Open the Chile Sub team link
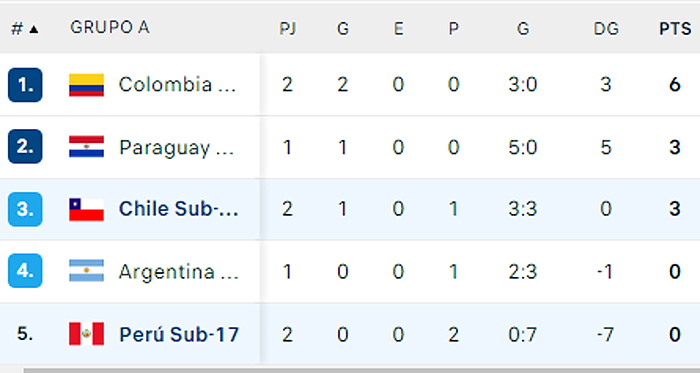700x373 pixels. pos(179,209)
